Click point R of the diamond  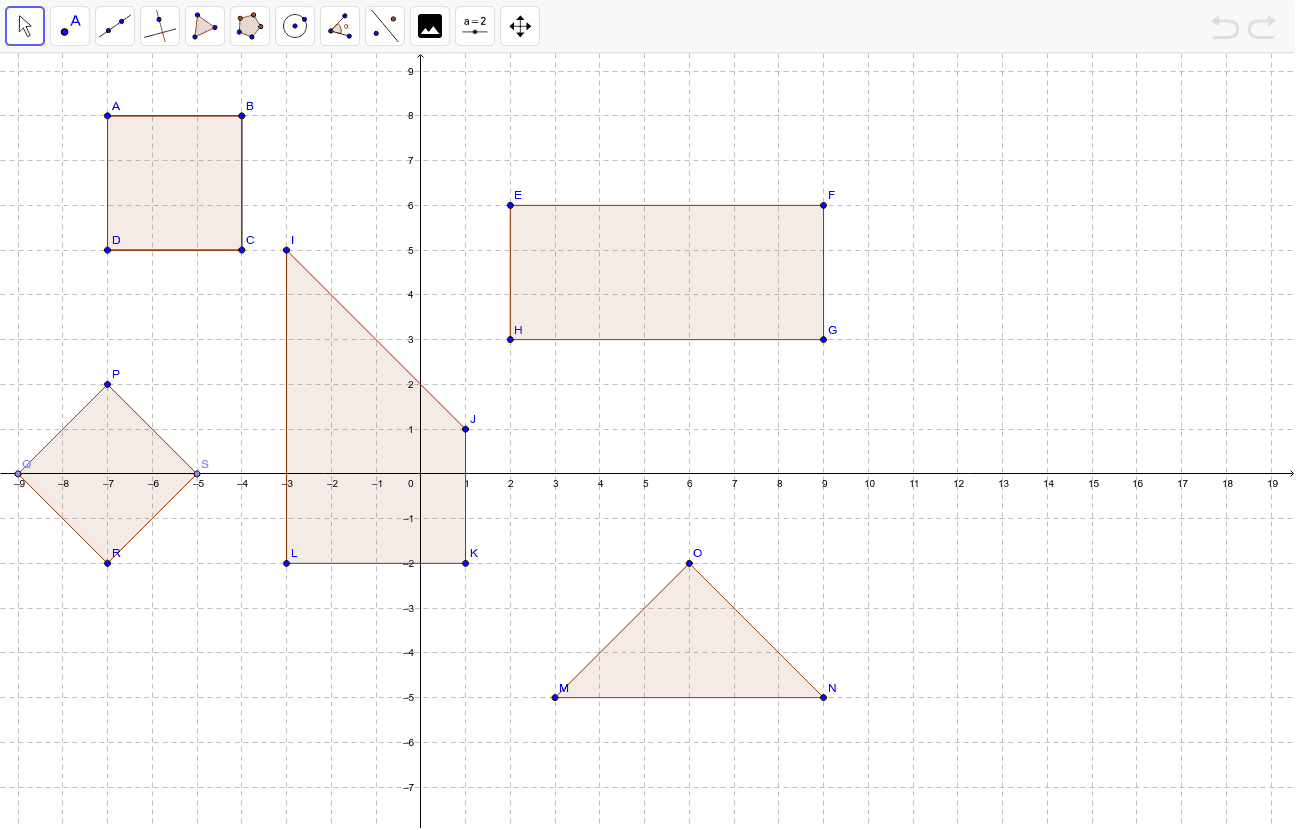tap(108, 563)
